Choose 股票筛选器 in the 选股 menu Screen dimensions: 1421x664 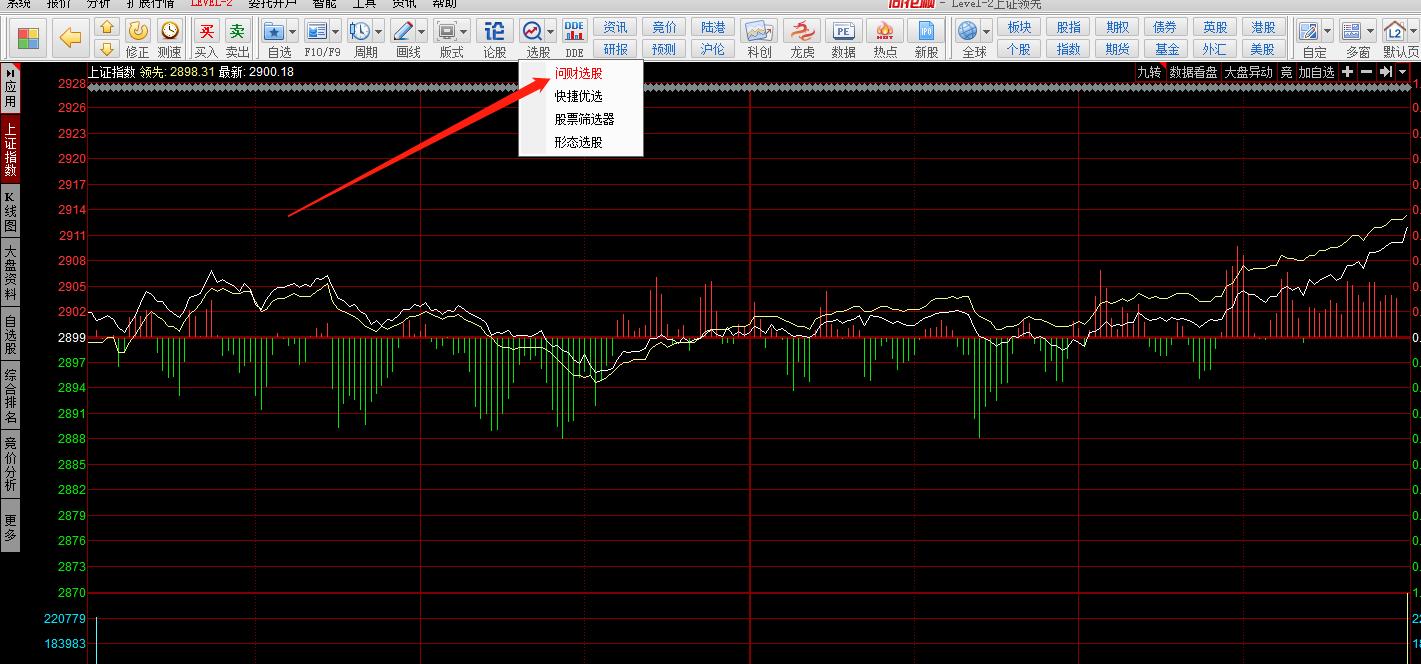pyautogui.click(x=584, y=119)
